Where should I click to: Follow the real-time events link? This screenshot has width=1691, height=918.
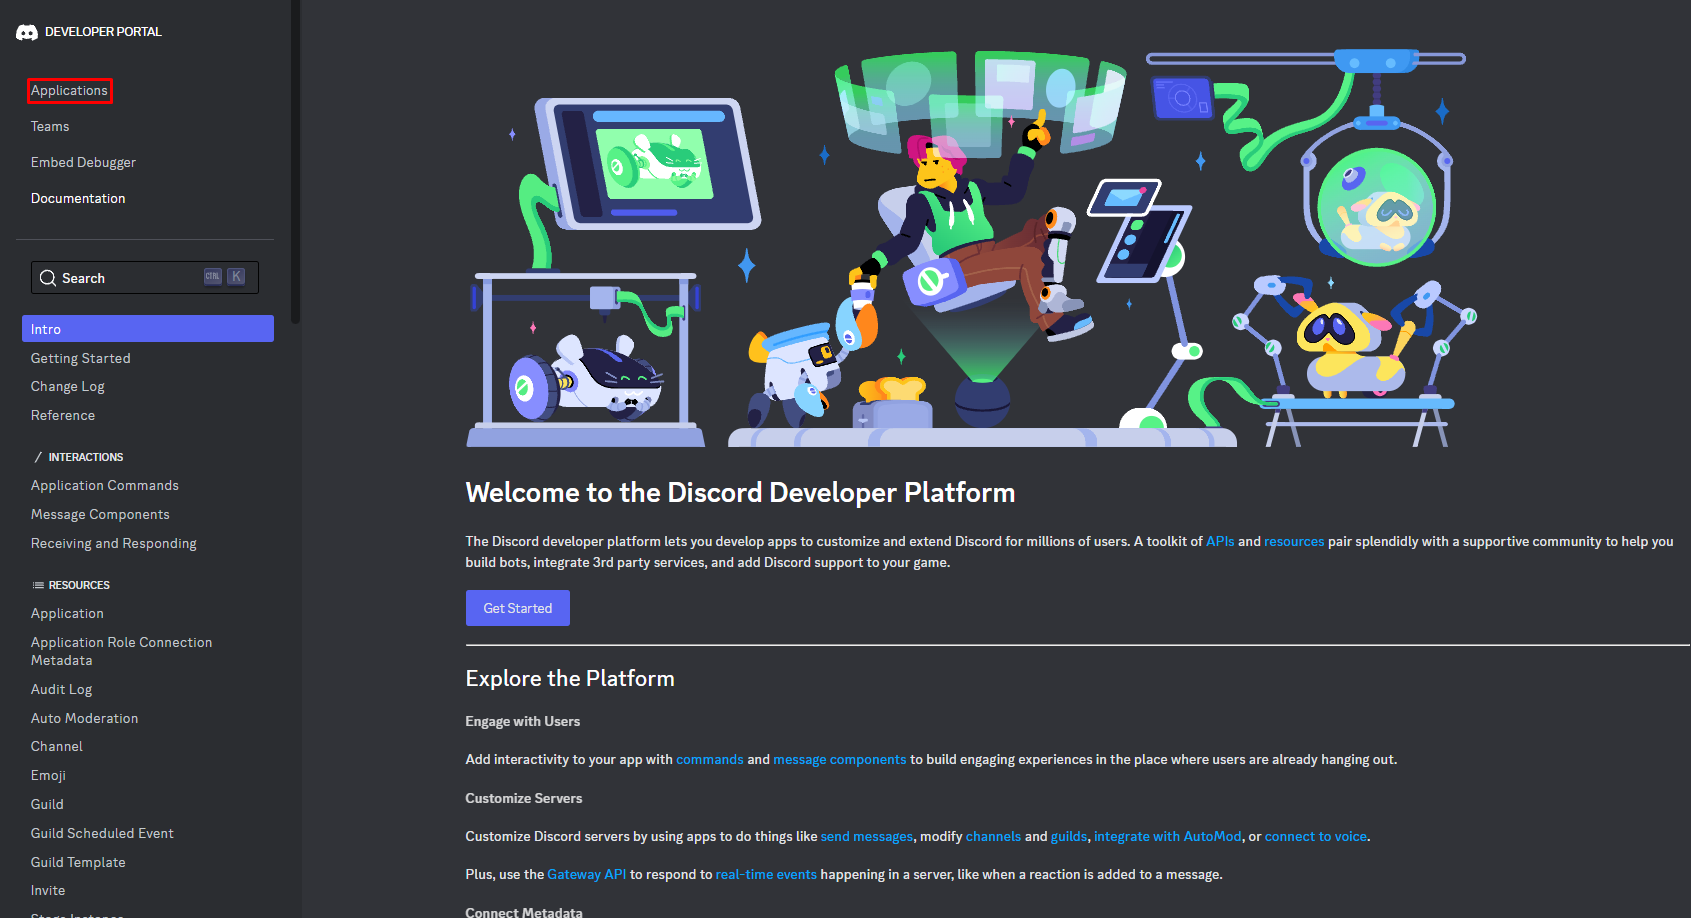point(766,874)
